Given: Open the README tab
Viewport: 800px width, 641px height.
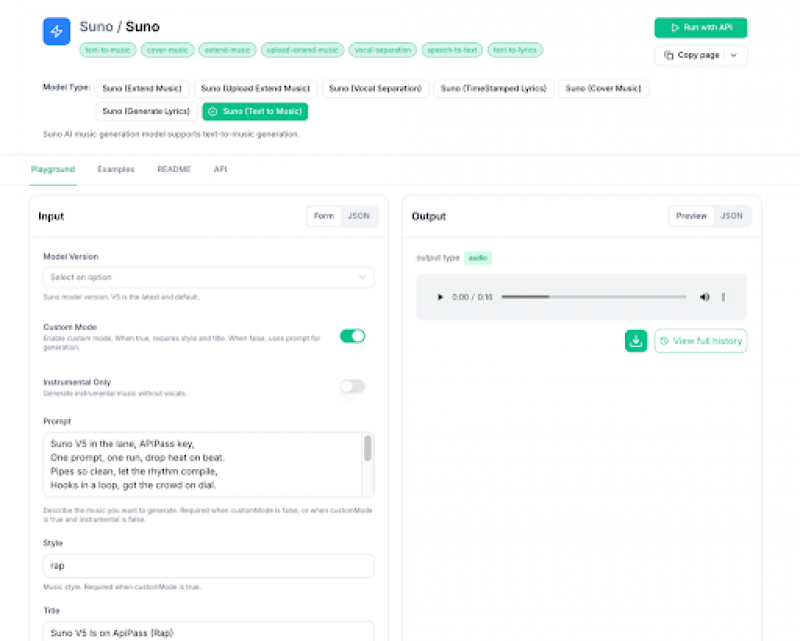Looking at the screenshot, I should (174, 170).
